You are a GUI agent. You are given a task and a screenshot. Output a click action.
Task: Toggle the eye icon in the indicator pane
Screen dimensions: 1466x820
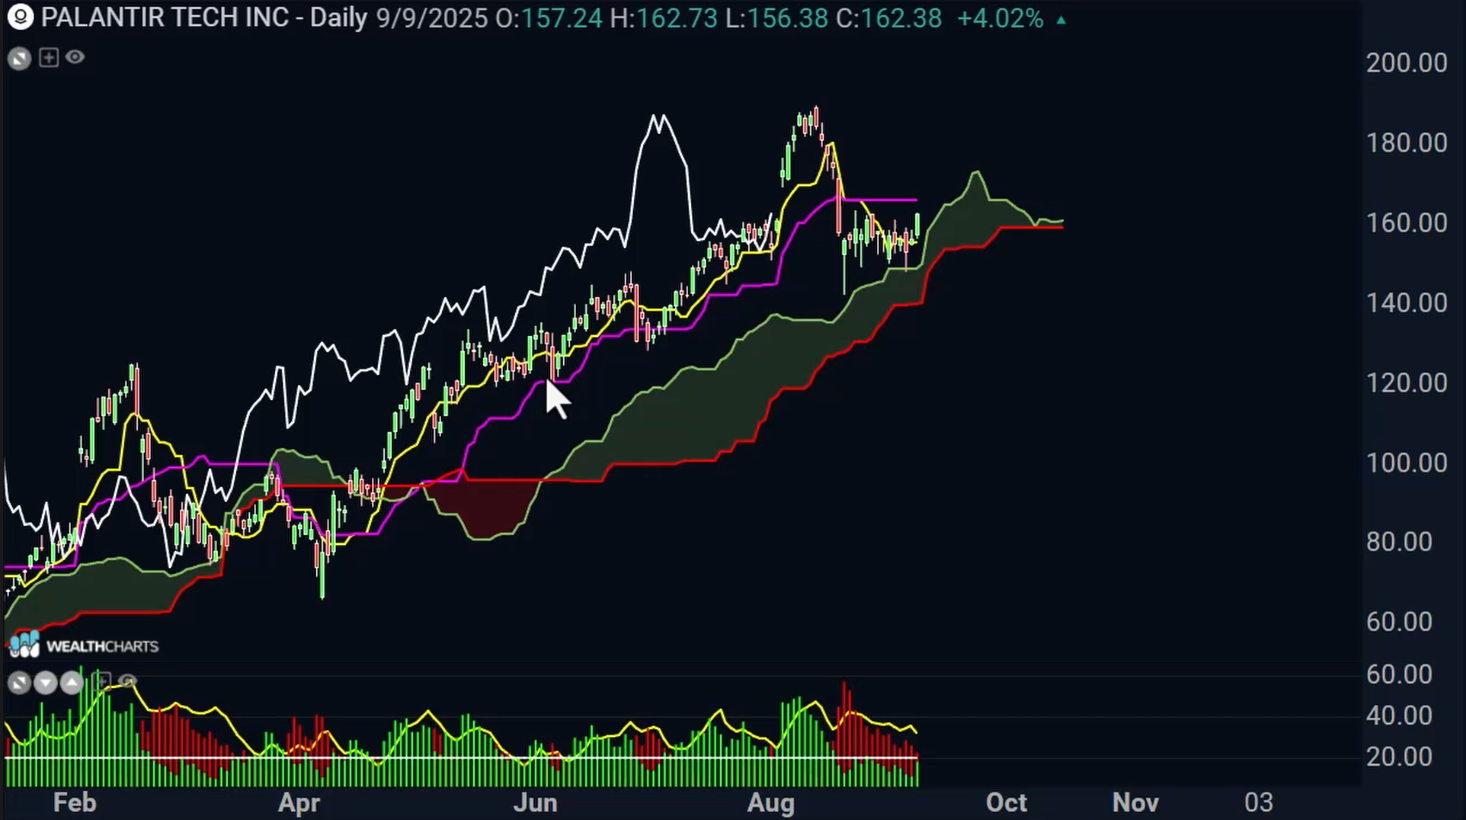[x=127, y=682]
